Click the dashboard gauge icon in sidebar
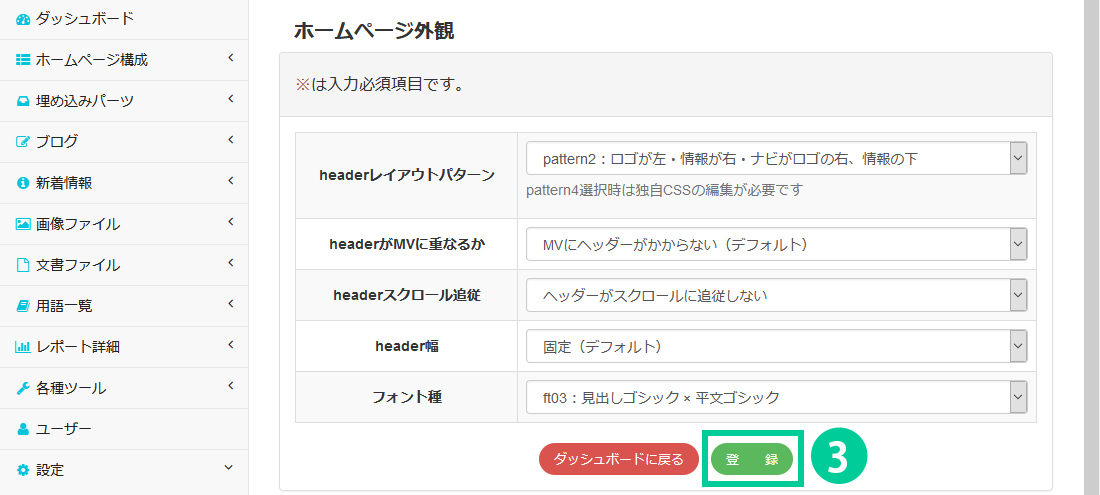 [x=23, y=19]
